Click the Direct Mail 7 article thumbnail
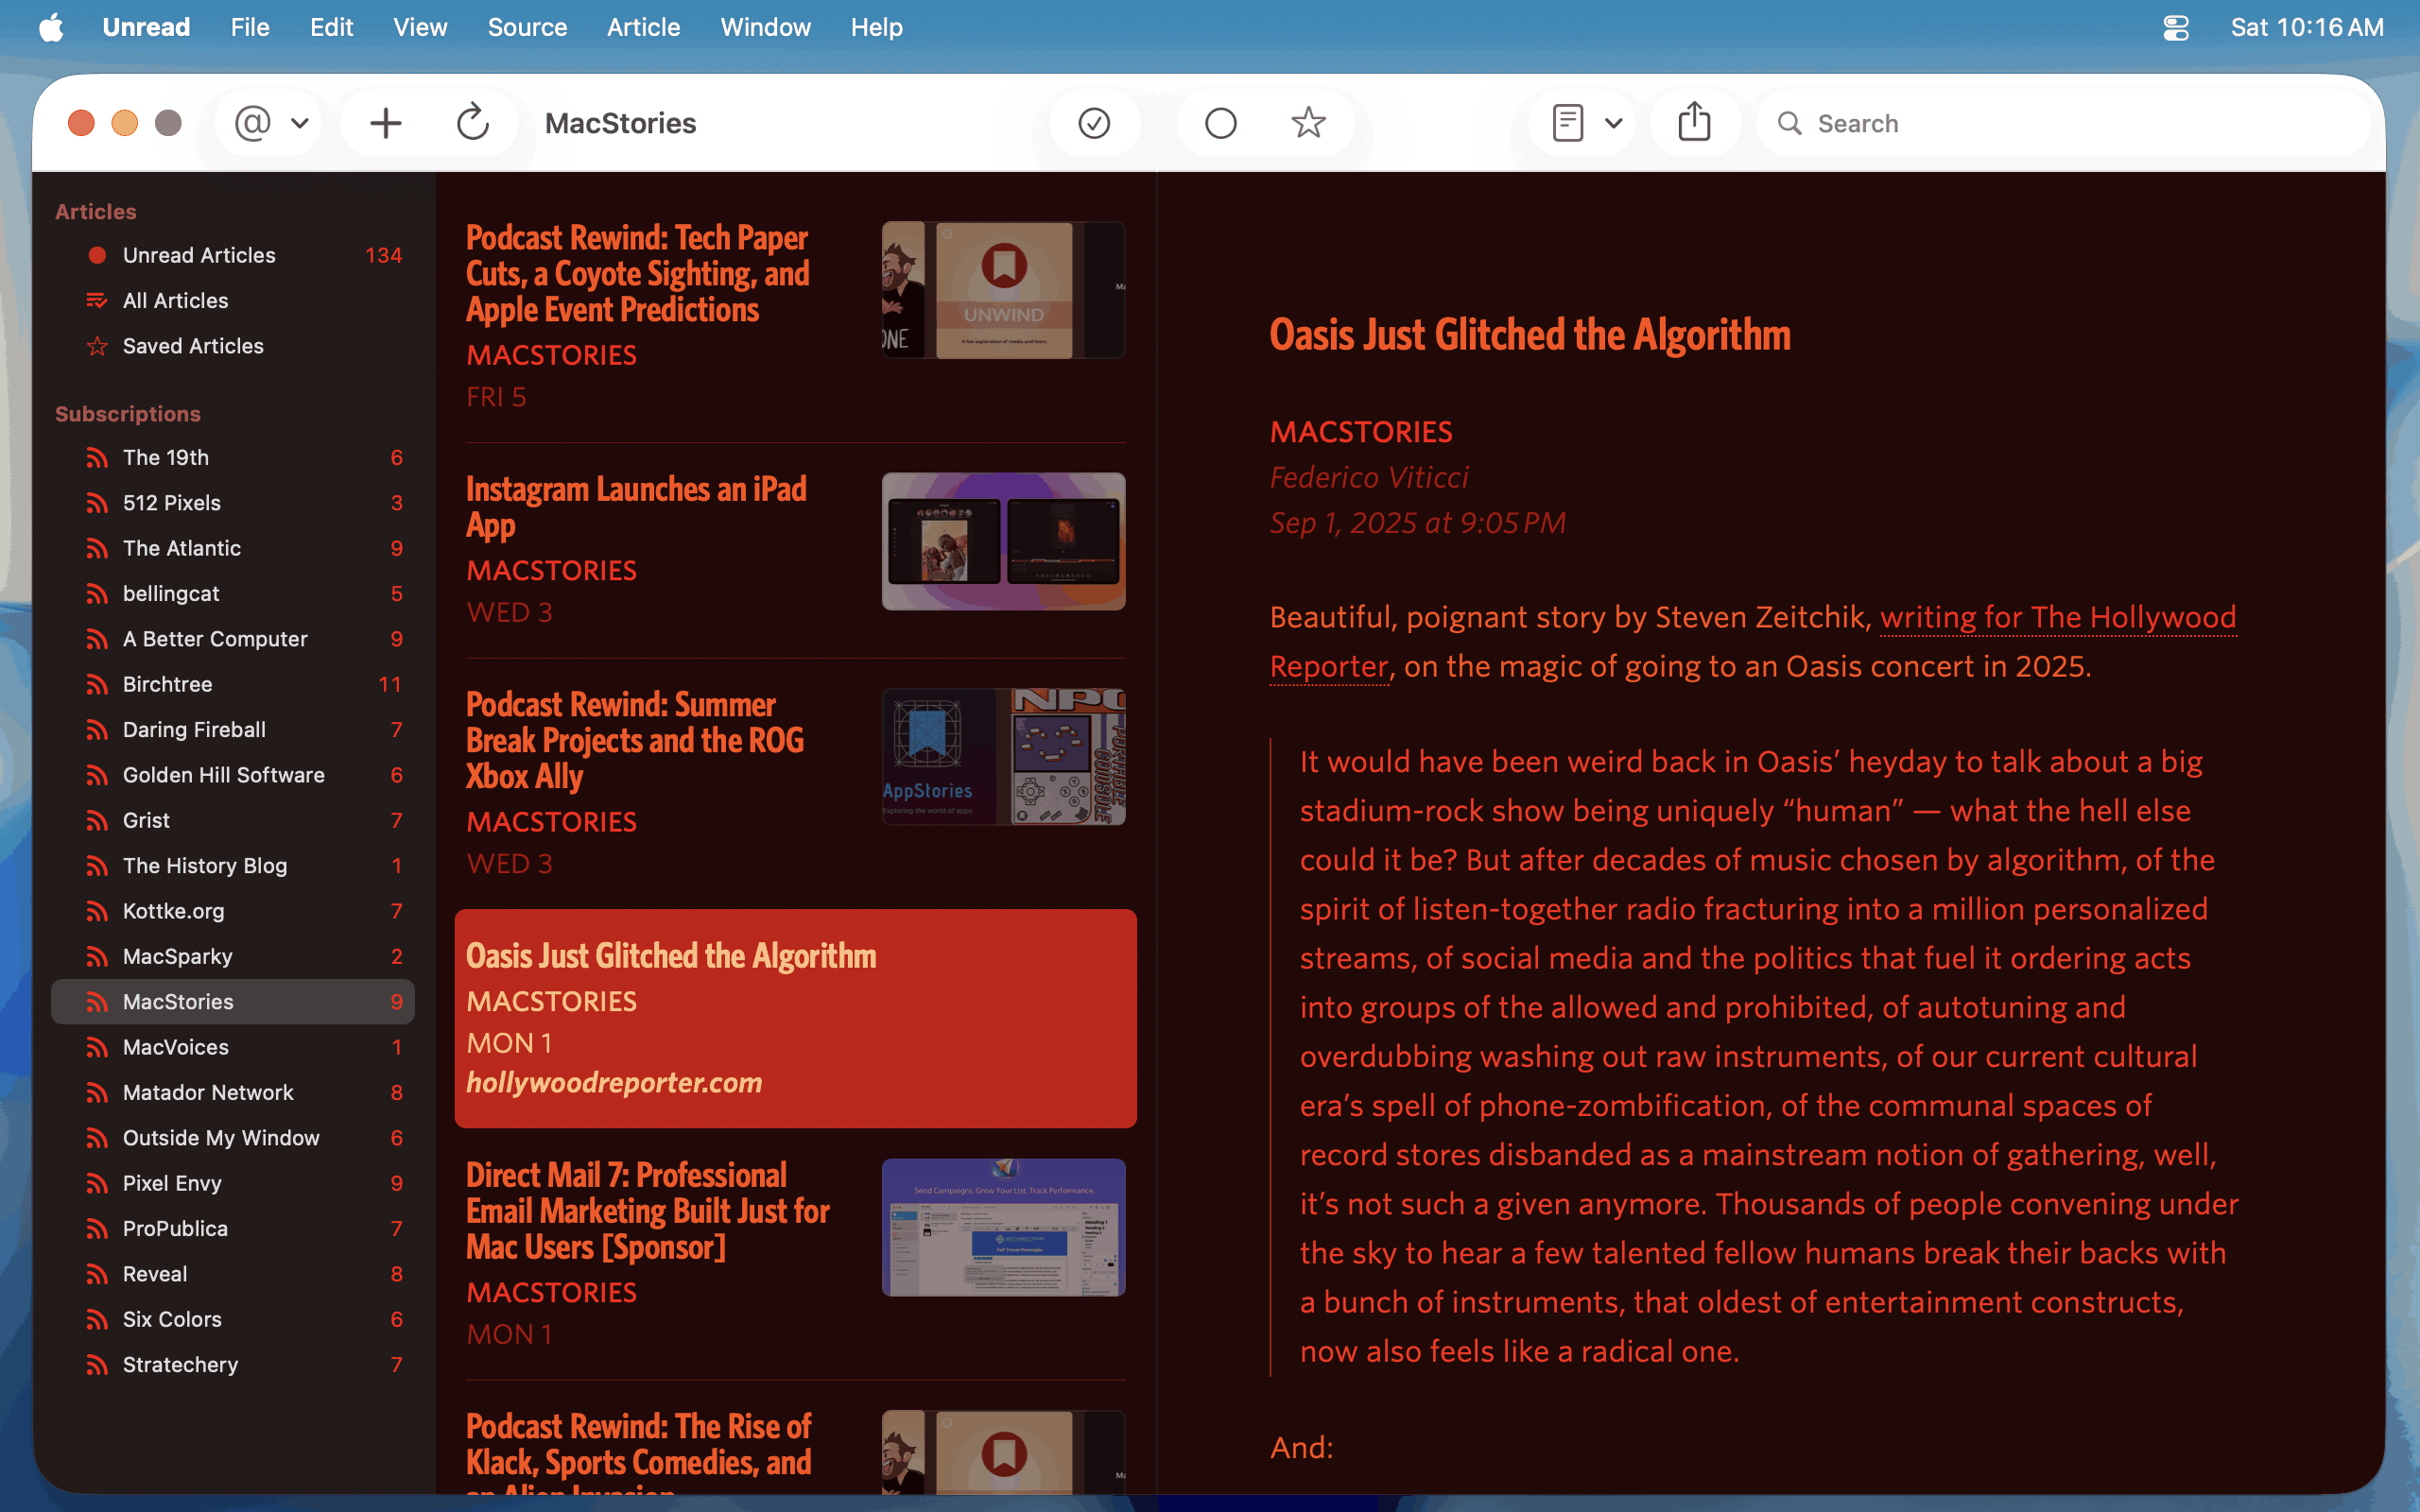The image size is (2420, 1512). point(1003,1227)
